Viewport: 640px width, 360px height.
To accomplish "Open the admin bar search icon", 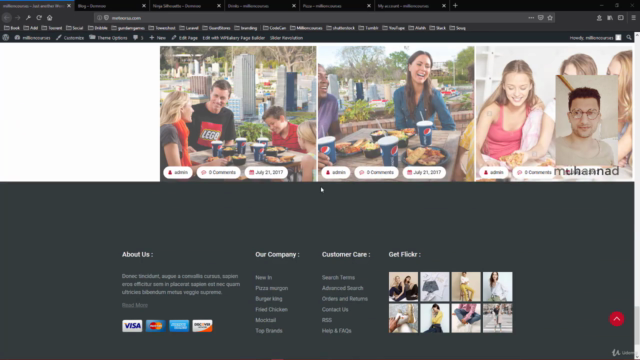I will pyautogui.click(x=629, y=38).
